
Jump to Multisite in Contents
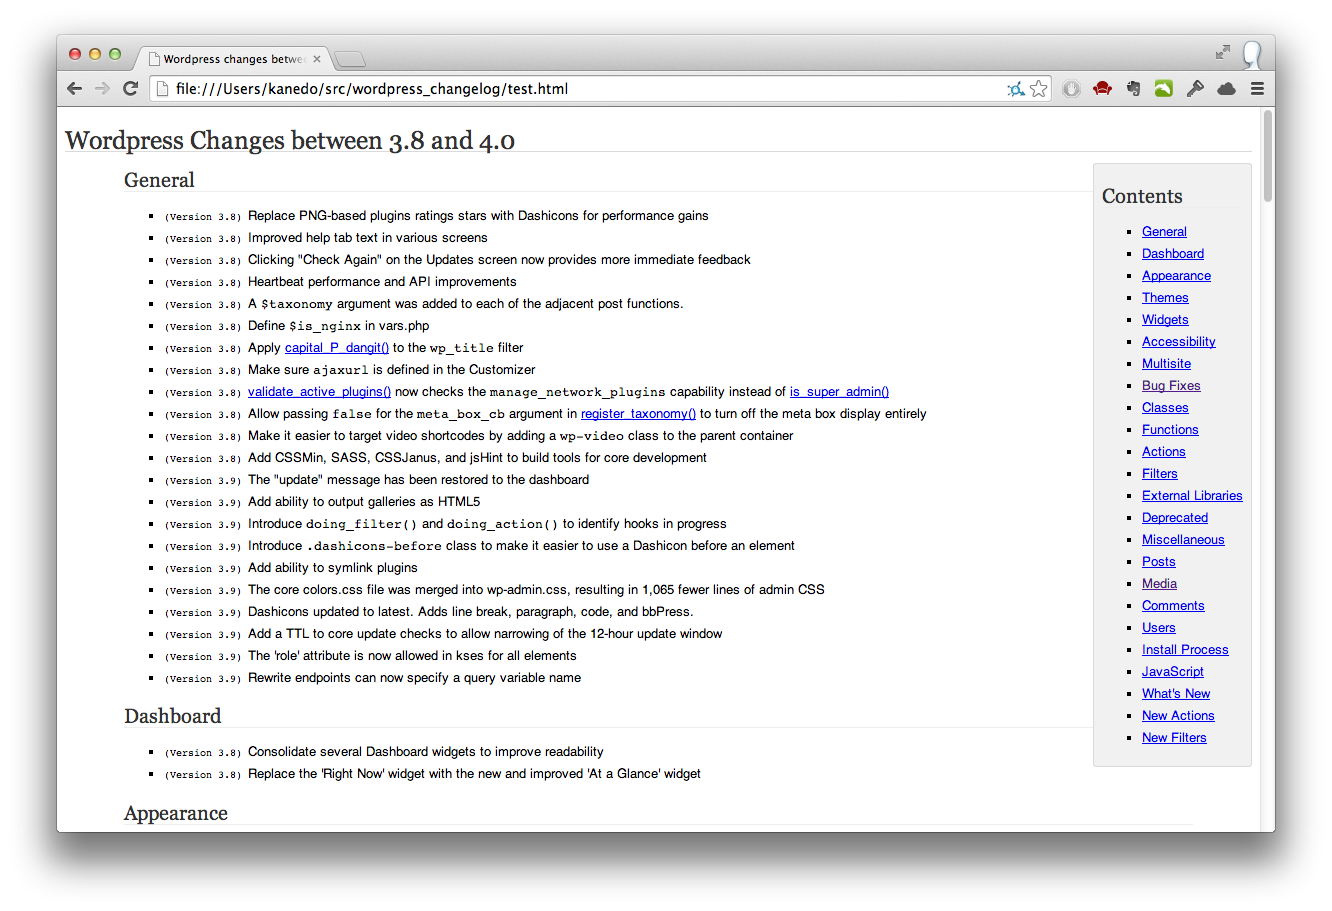pyautogui.click(x=1166, y=363)
